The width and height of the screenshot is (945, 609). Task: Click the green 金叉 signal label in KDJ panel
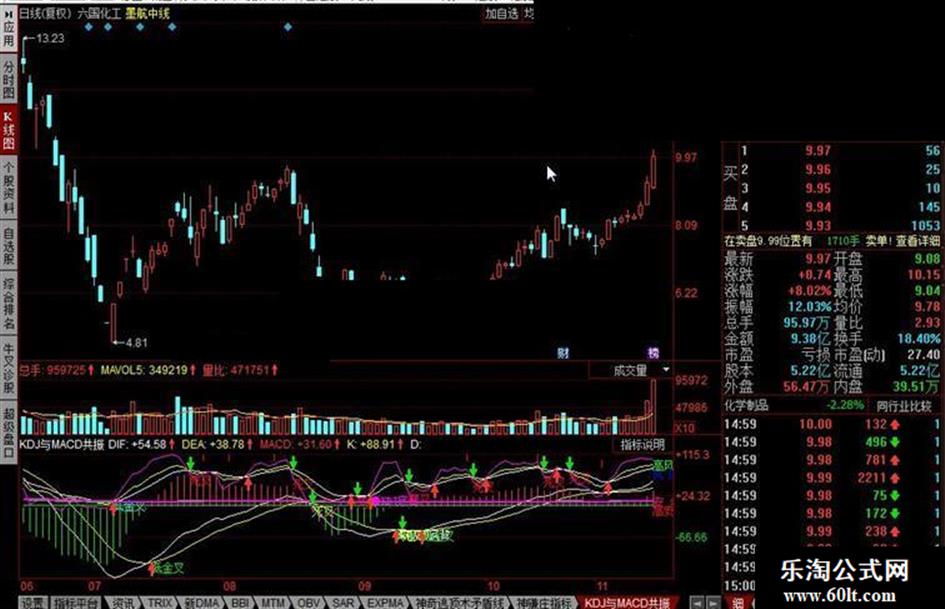pyautogui.click(x=169, y=568)
